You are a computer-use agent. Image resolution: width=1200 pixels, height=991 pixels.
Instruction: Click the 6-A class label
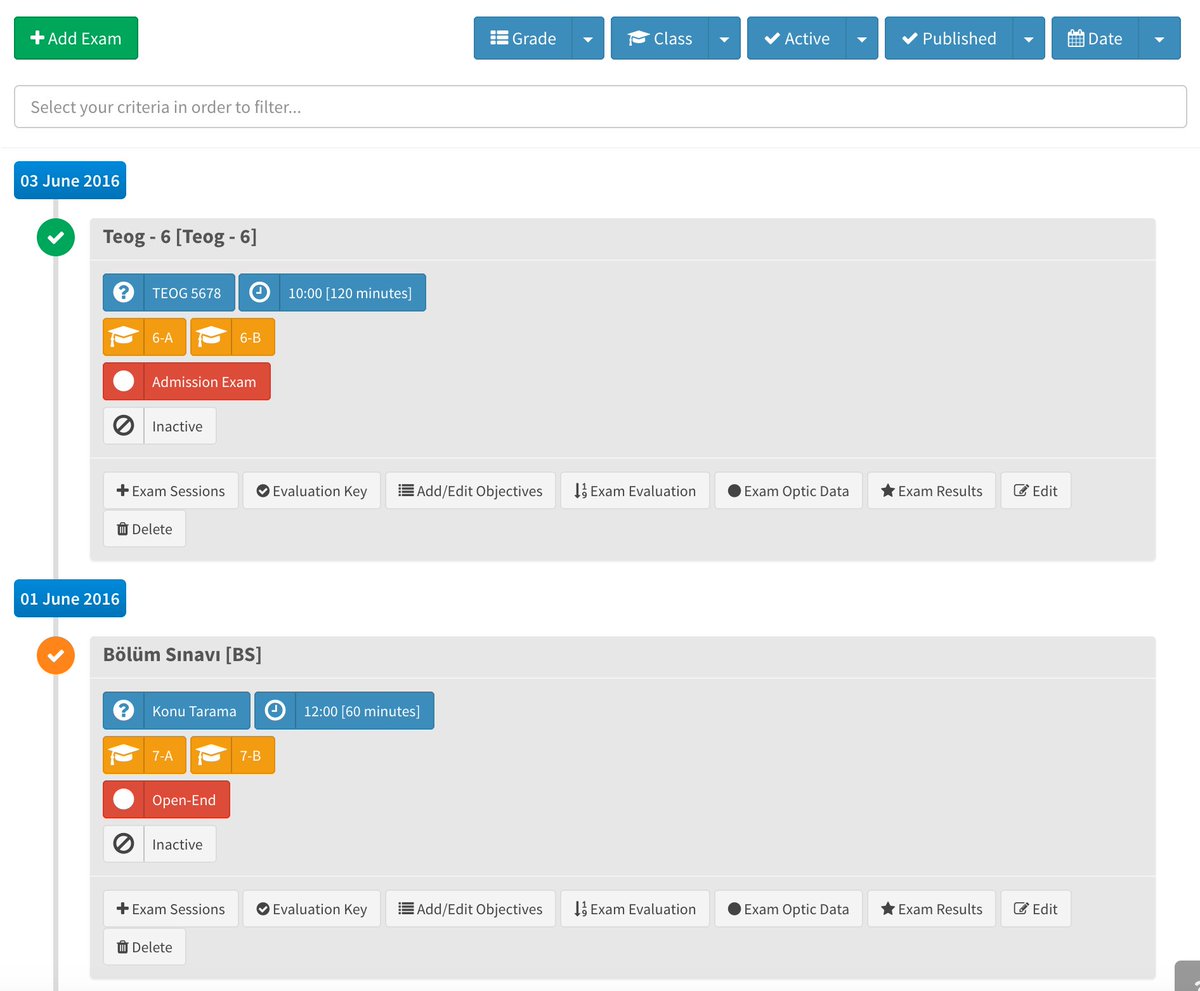coord(162,337)
